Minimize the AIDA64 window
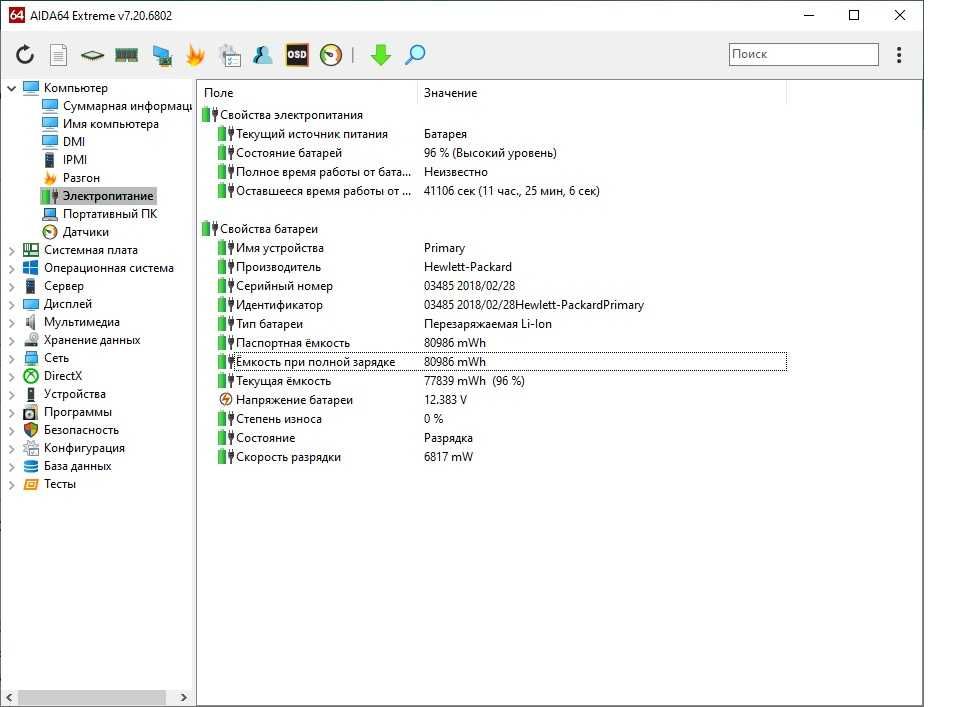 (x=809, y=15)
